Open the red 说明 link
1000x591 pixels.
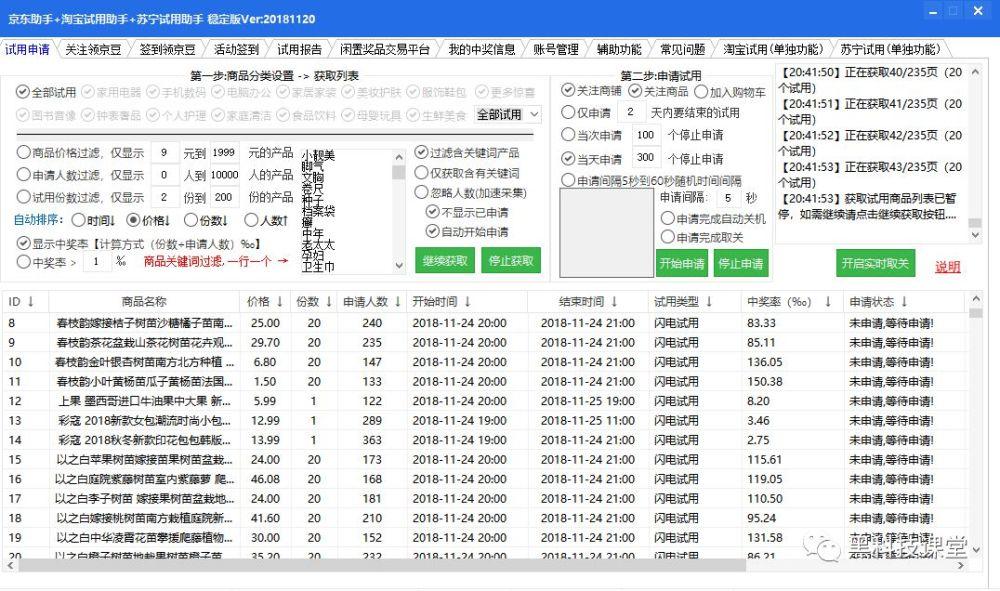(948, 266)
